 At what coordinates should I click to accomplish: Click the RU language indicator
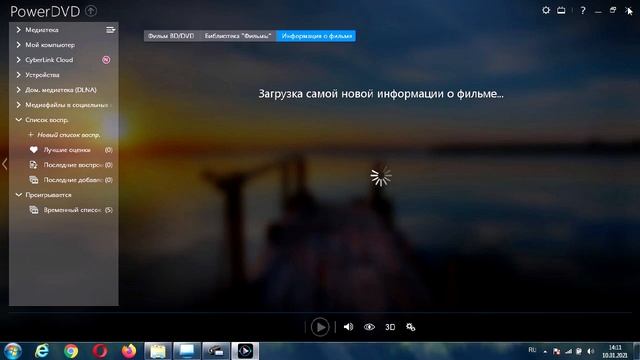tap(532, 350)
